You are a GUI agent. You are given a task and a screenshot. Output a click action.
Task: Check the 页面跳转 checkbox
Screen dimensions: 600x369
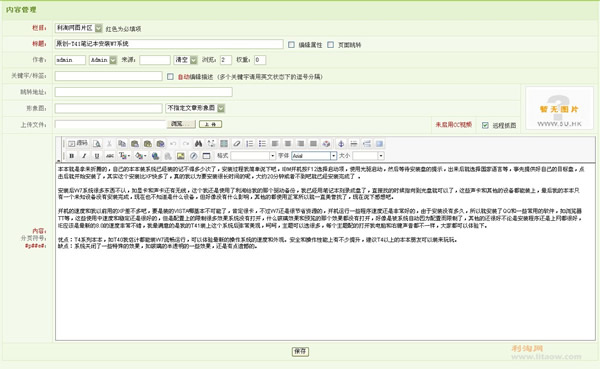point(331,45)
